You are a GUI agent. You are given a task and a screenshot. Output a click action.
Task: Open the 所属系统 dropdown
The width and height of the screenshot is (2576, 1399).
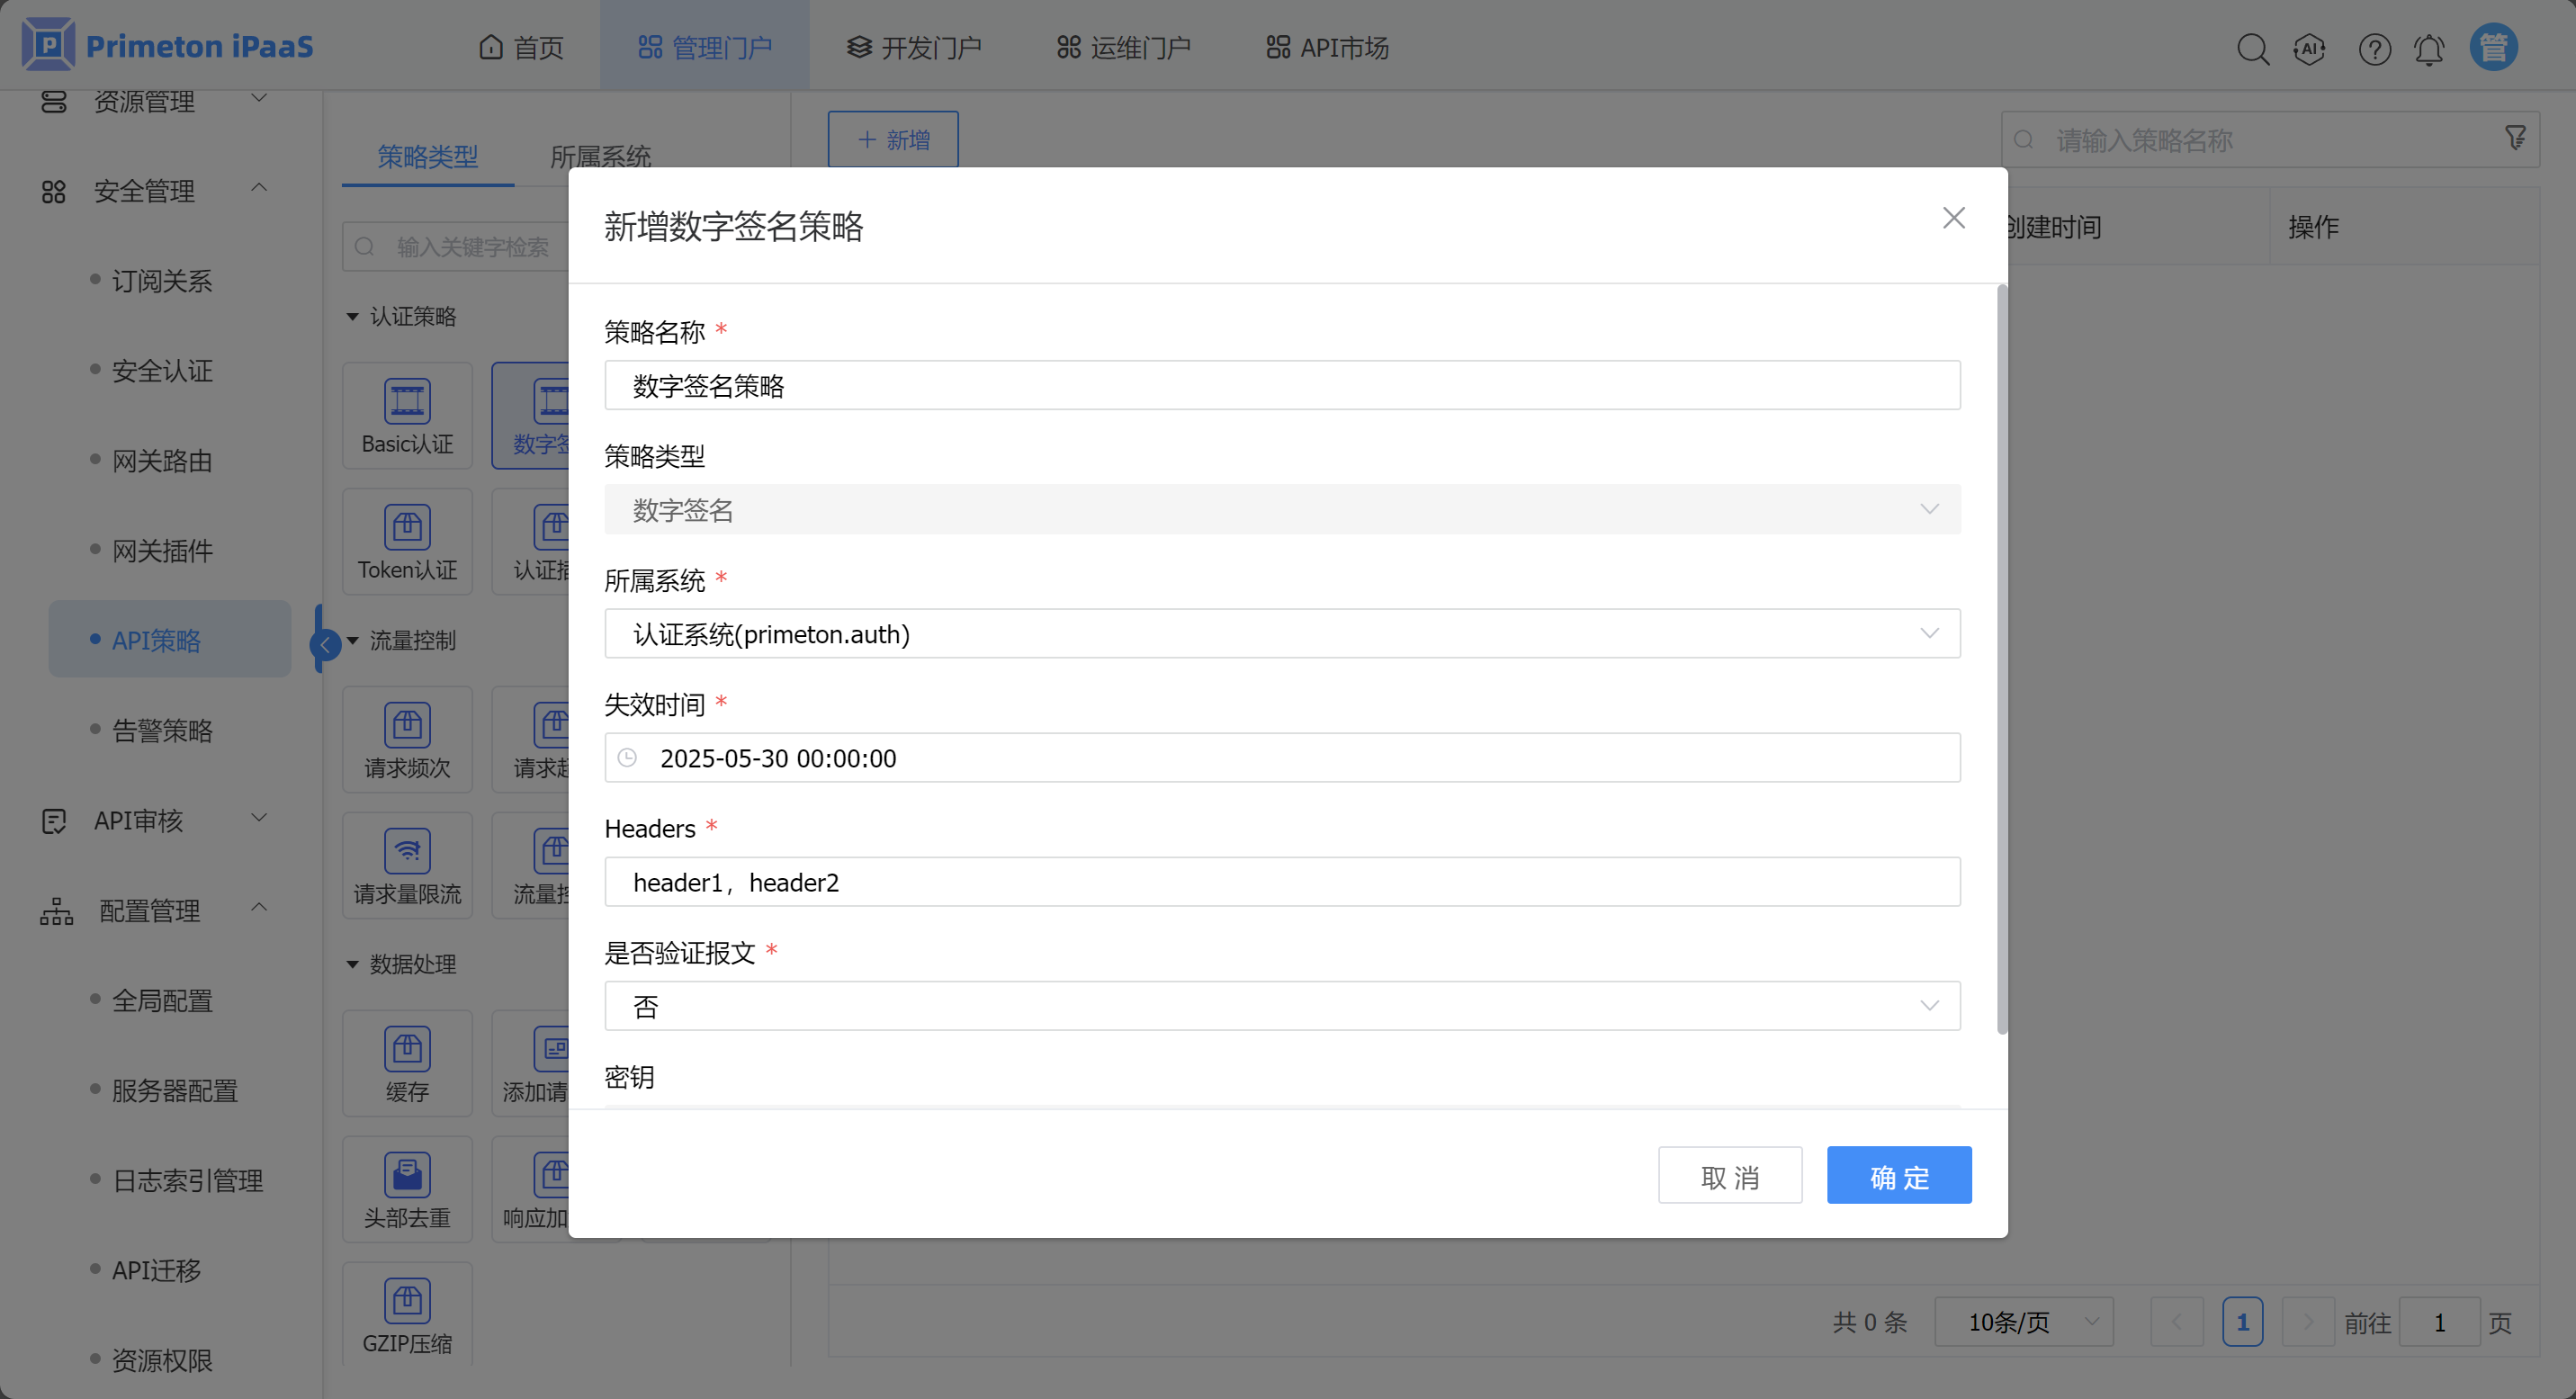(1281, 634)
